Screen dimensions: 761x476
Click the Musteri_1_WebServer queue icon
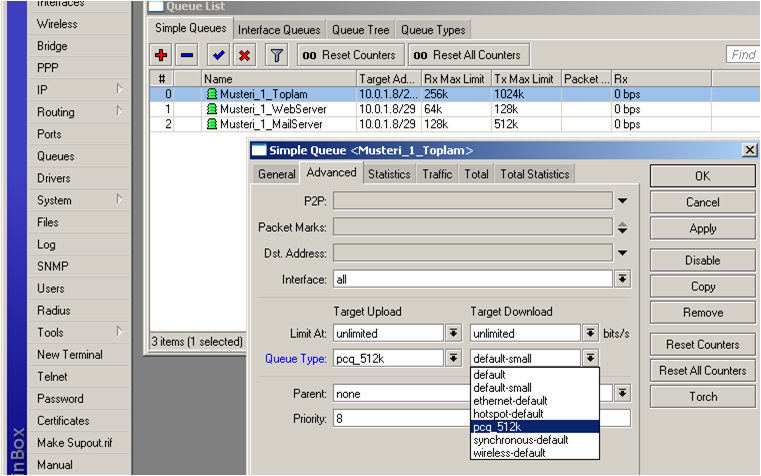pyautogui.click(x=212, y=109)
